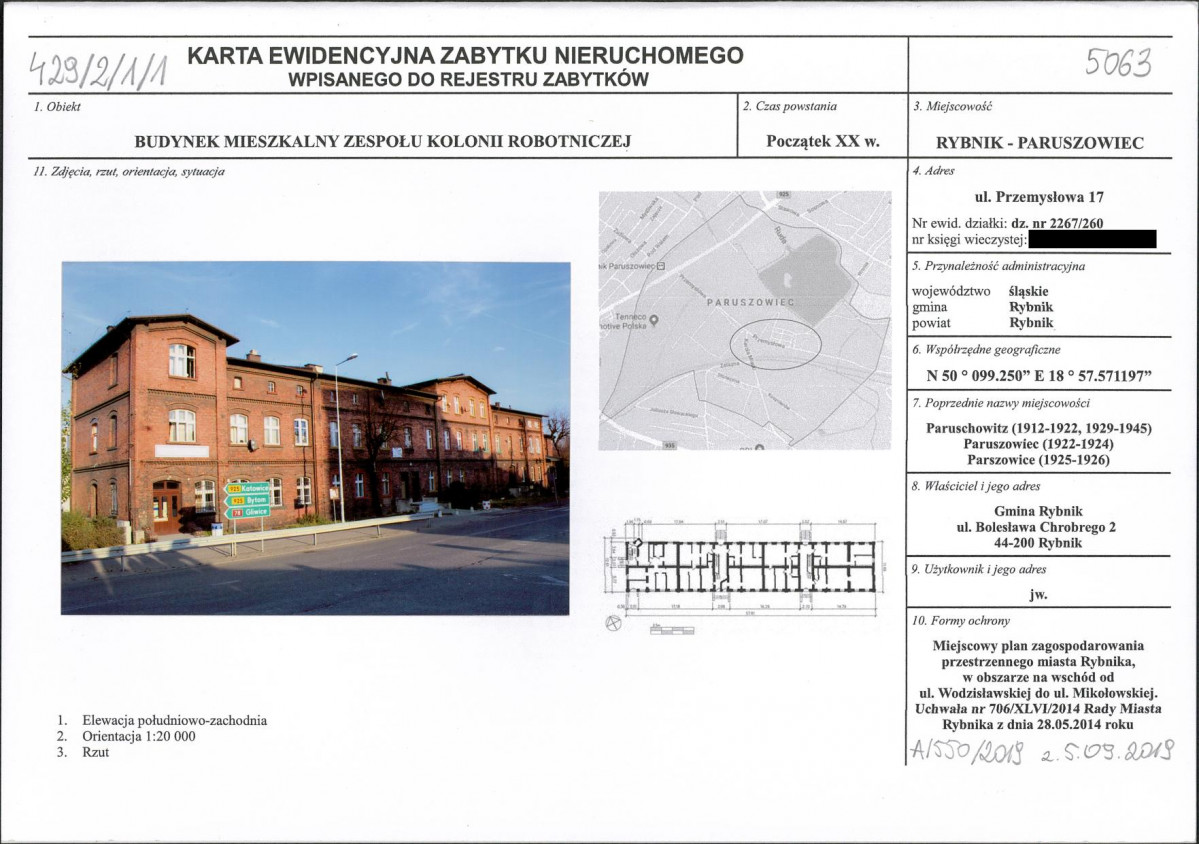1199x844 pixels.
Task: Click handwritten number '429/2/1/1'
Action: pyautogui.click(x=99, y=72)
